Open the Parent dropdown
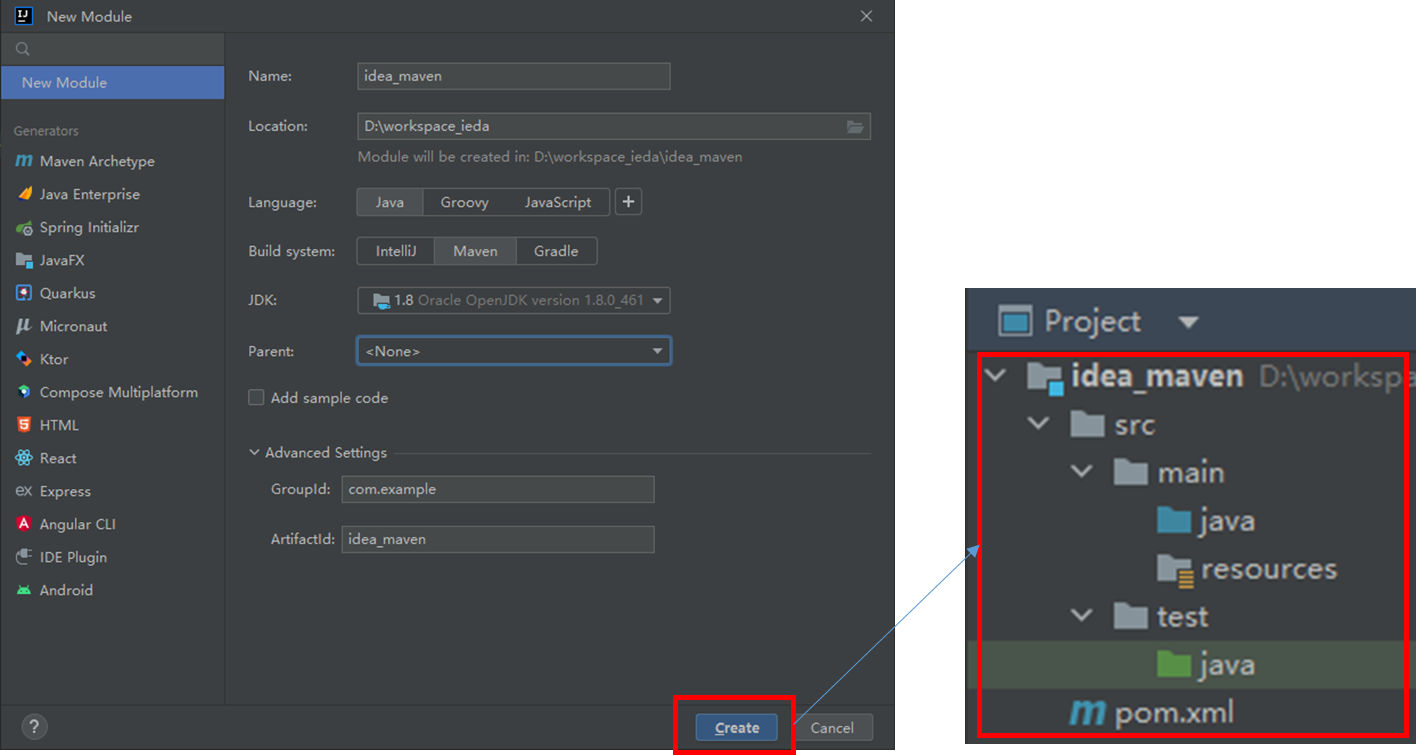The width and height of the screenshot is (1416, 755). [514, 351]
